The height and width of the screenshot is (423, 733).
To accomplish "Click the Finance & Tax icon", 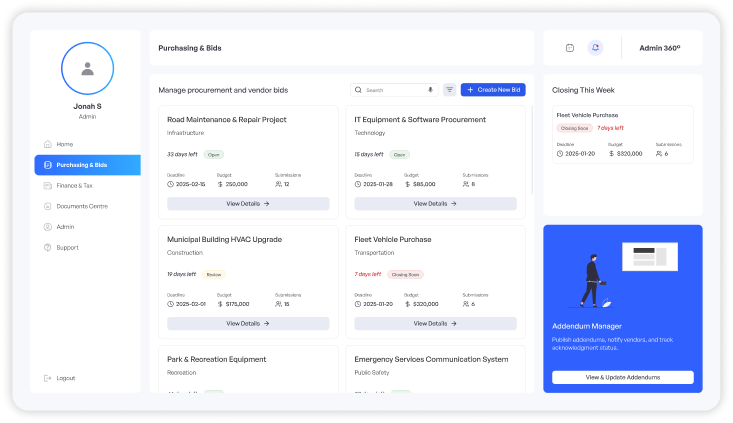I will pyautogui.click(x=47, y=186).
